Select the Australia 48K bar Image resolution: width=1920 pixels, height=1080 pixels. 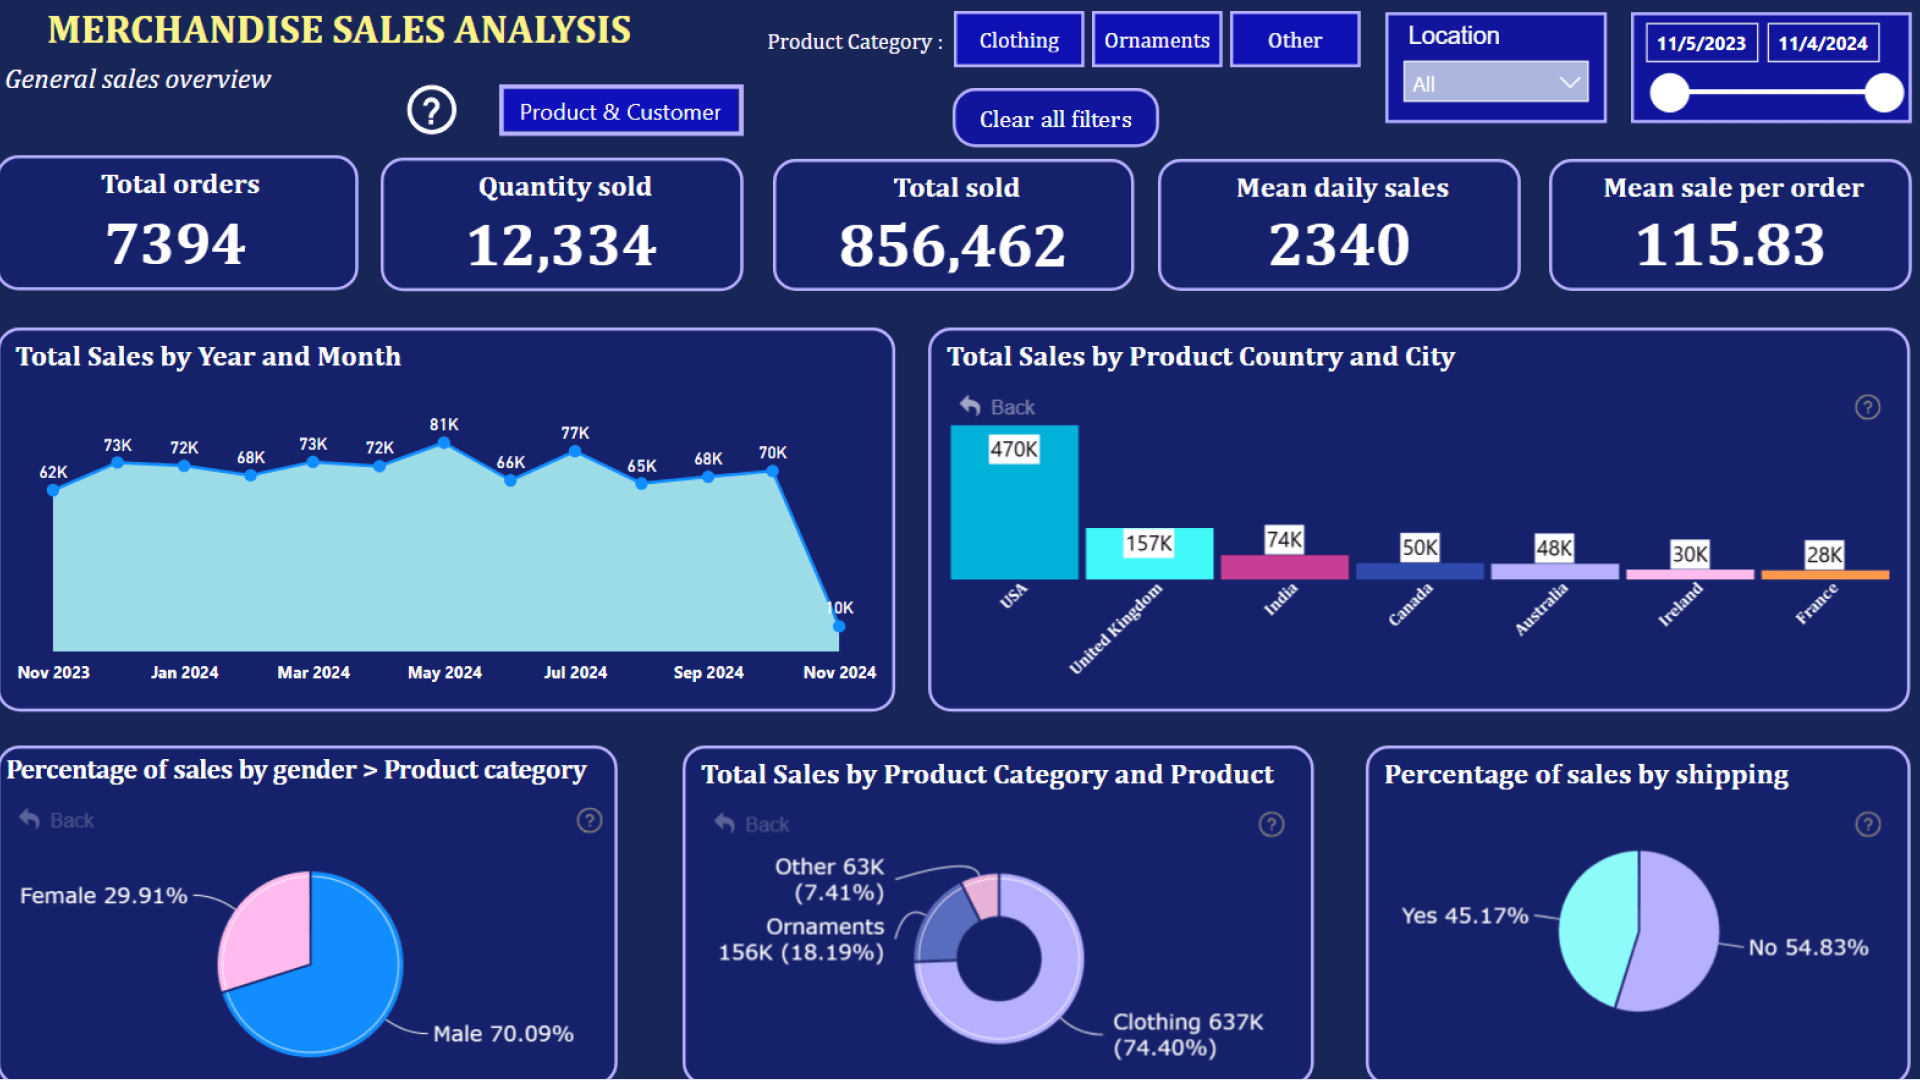click(x=1554, y=571)
